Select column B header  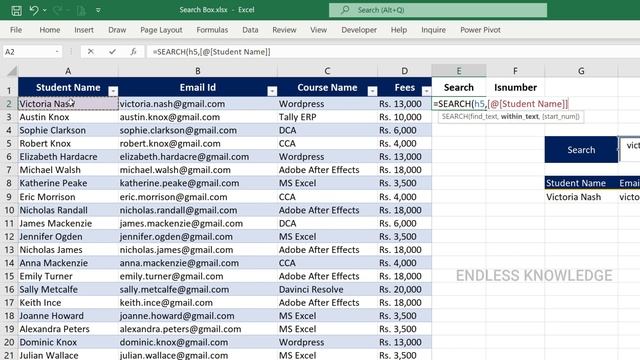tap(198, 71)
